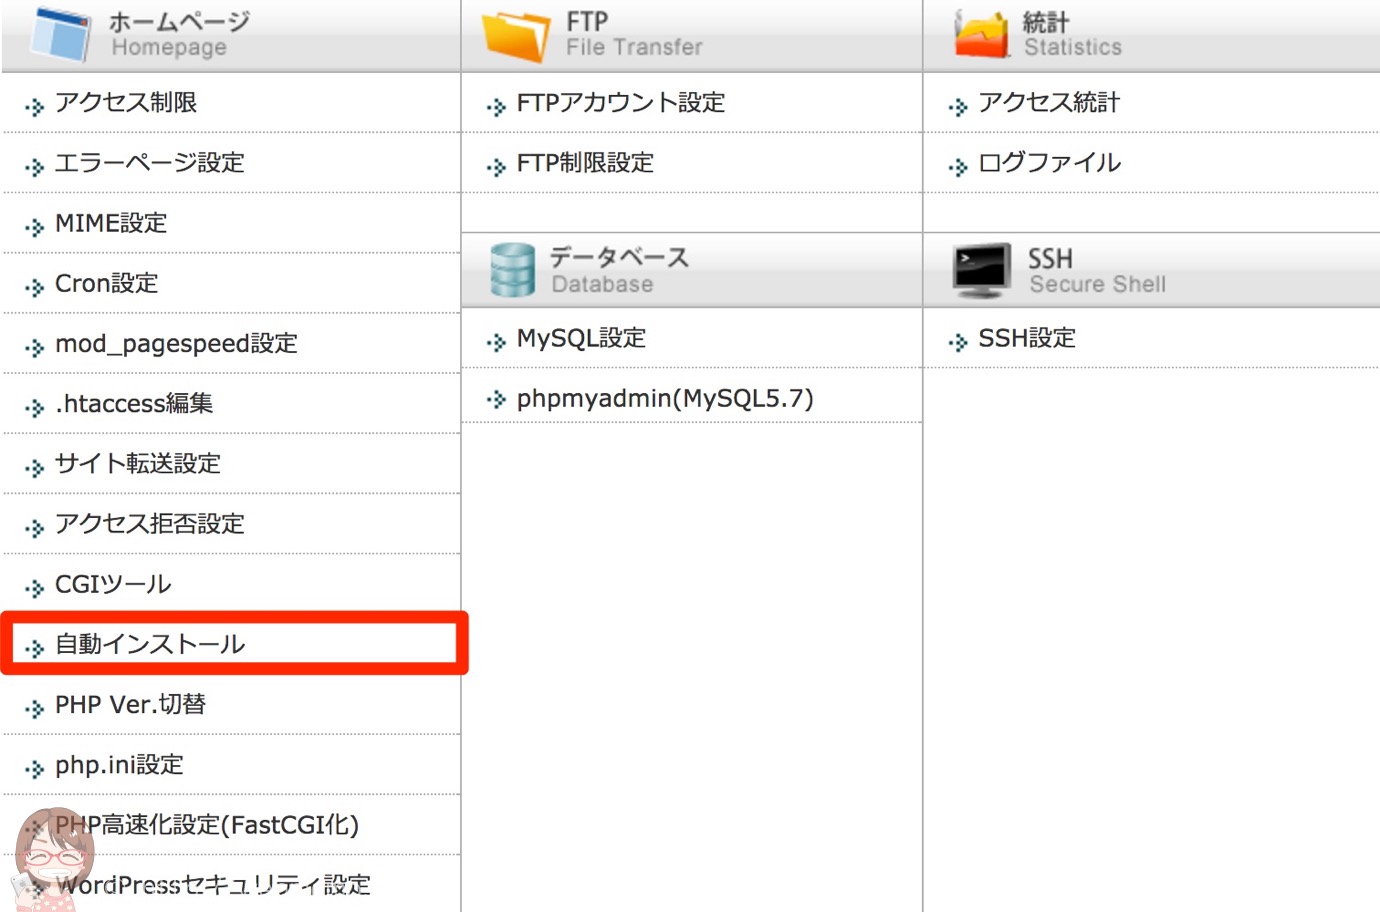Image resolution: width=1380 pixels, height=912 pixels.
Task: Click the データベース Database heading text
Action: point(620,270)
